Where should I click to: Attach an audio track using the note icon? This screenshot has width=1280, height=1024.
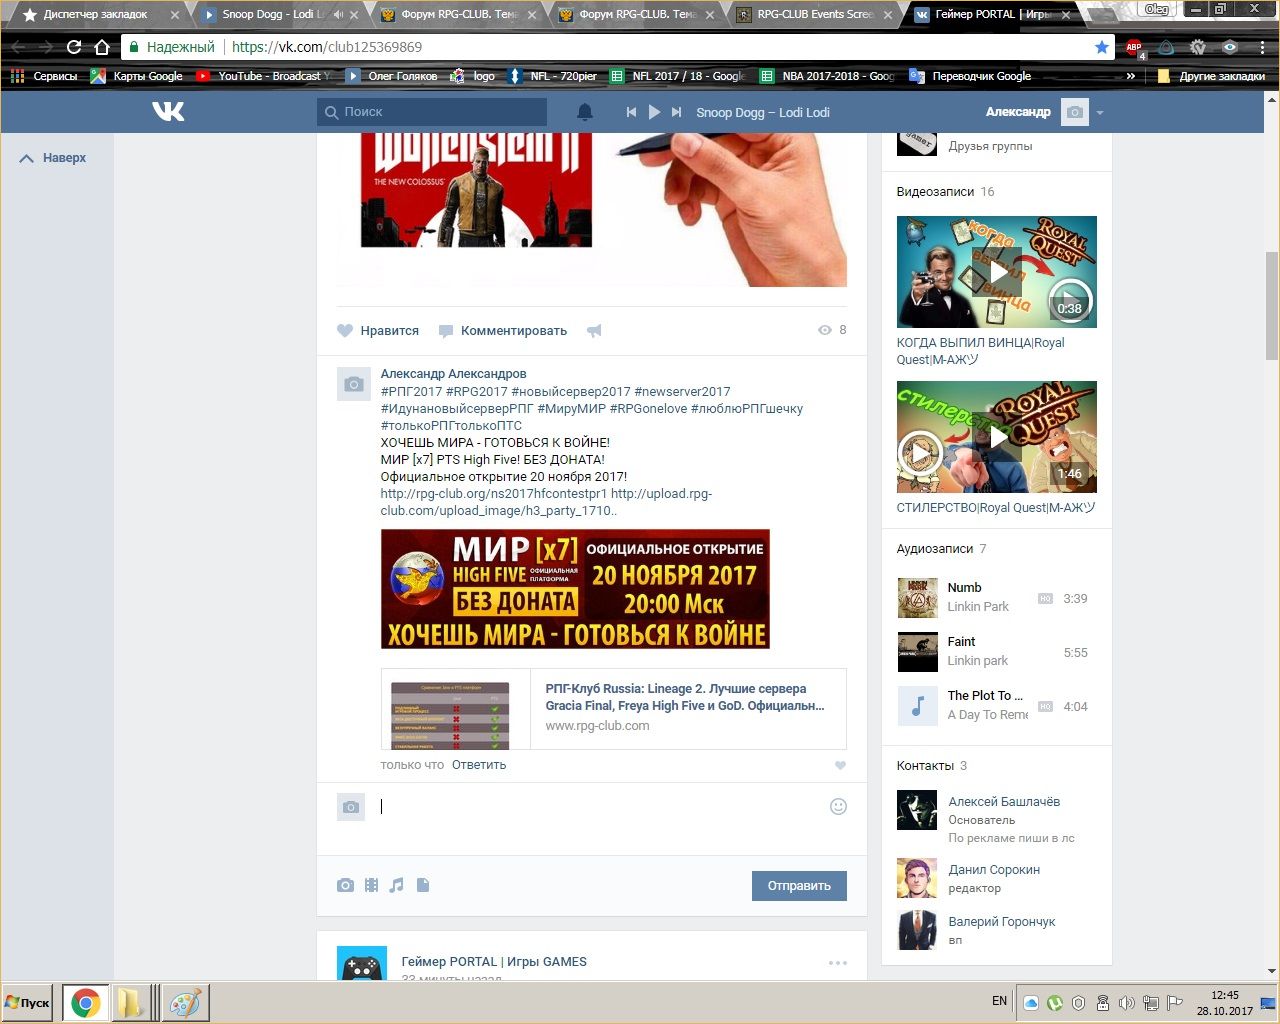pyautogui.click(x=397, y=885)
